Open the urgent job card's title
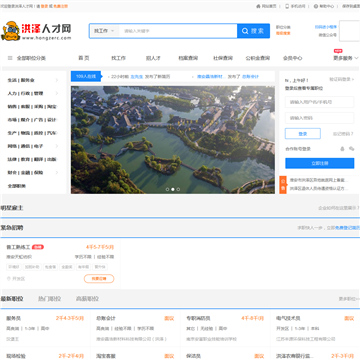The height and width of the screenshot is (360, 360). click(18, 247)
